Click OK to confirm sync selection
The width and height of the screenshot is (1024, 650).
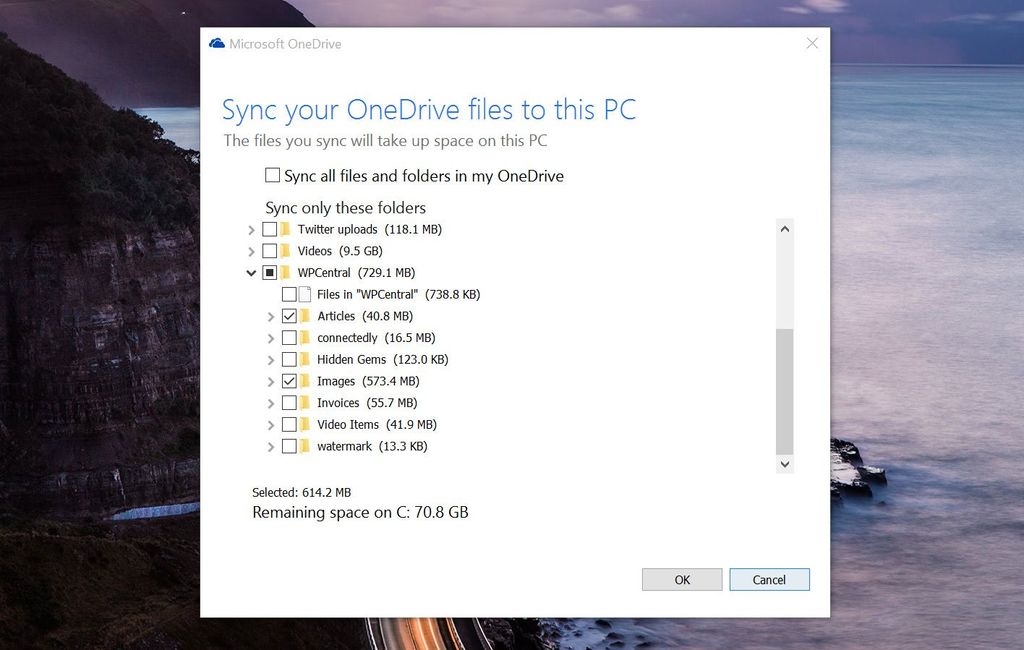click(x=682, y=579)
